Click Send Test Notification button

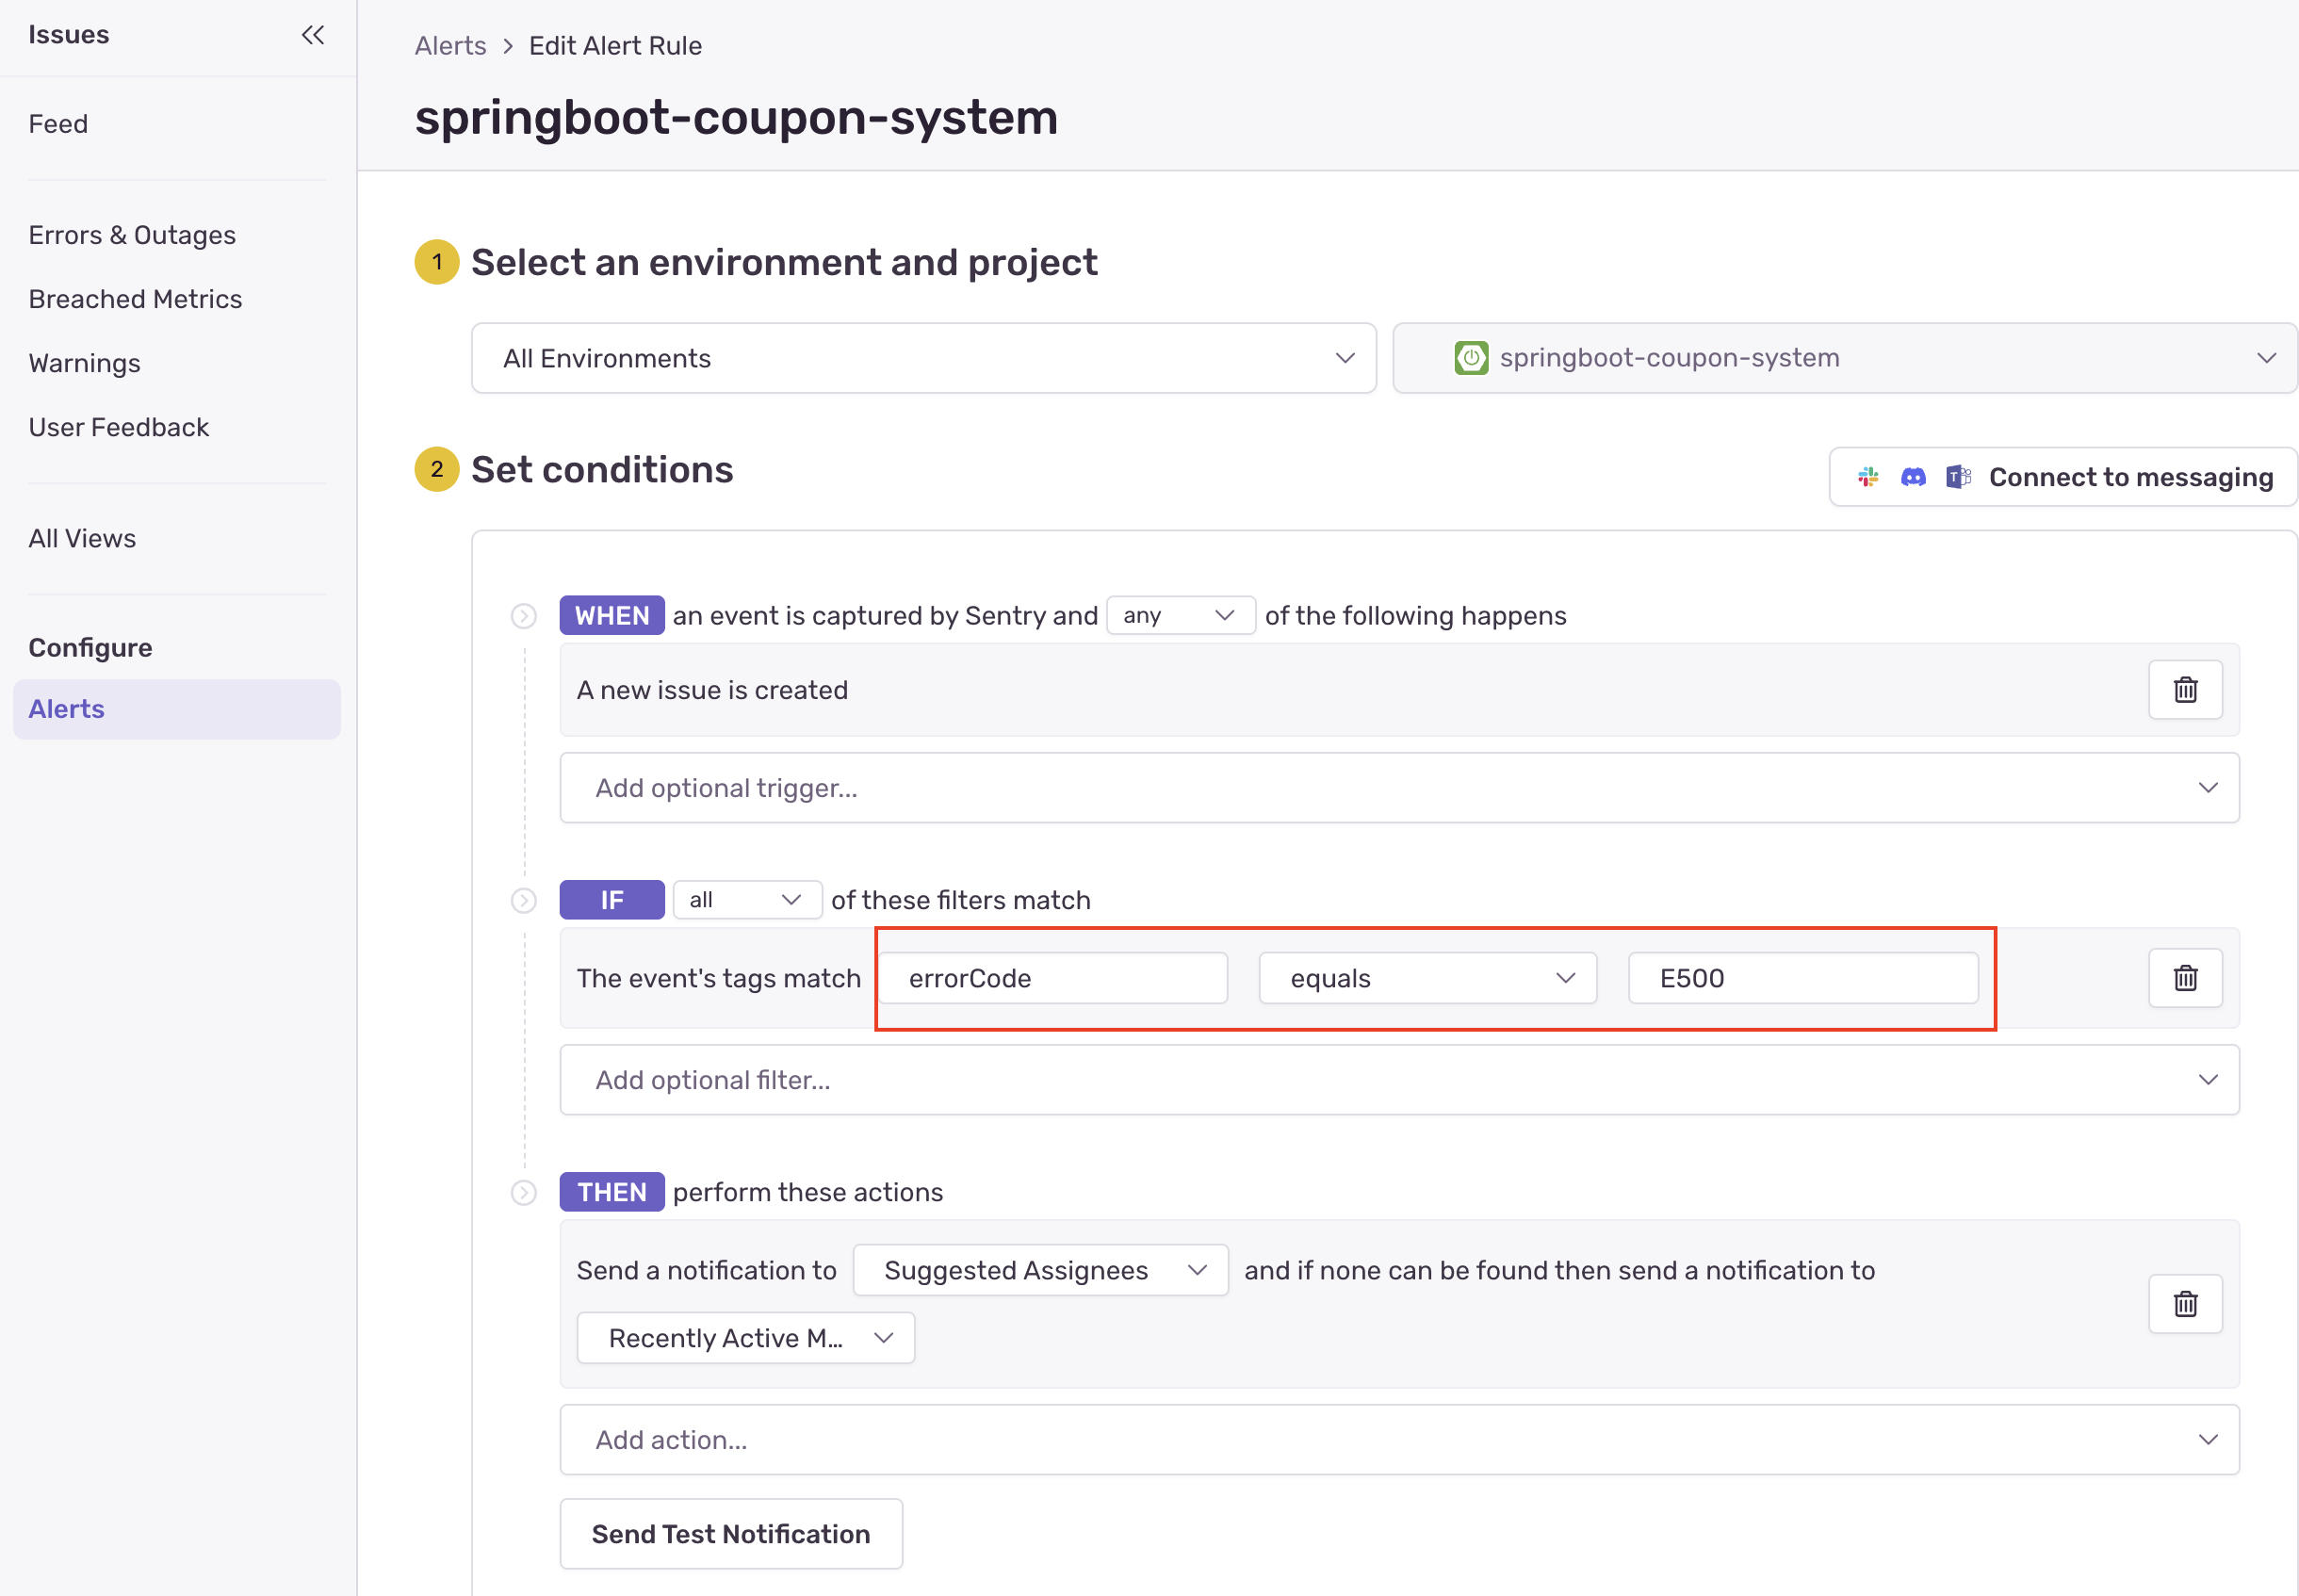click(731, 1533)
